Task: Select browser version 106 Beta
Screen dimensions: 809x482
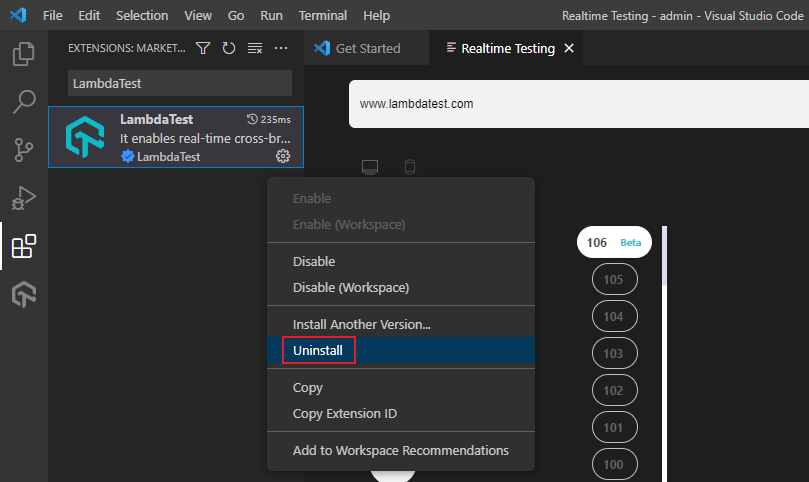Action: tap(614, 242)
